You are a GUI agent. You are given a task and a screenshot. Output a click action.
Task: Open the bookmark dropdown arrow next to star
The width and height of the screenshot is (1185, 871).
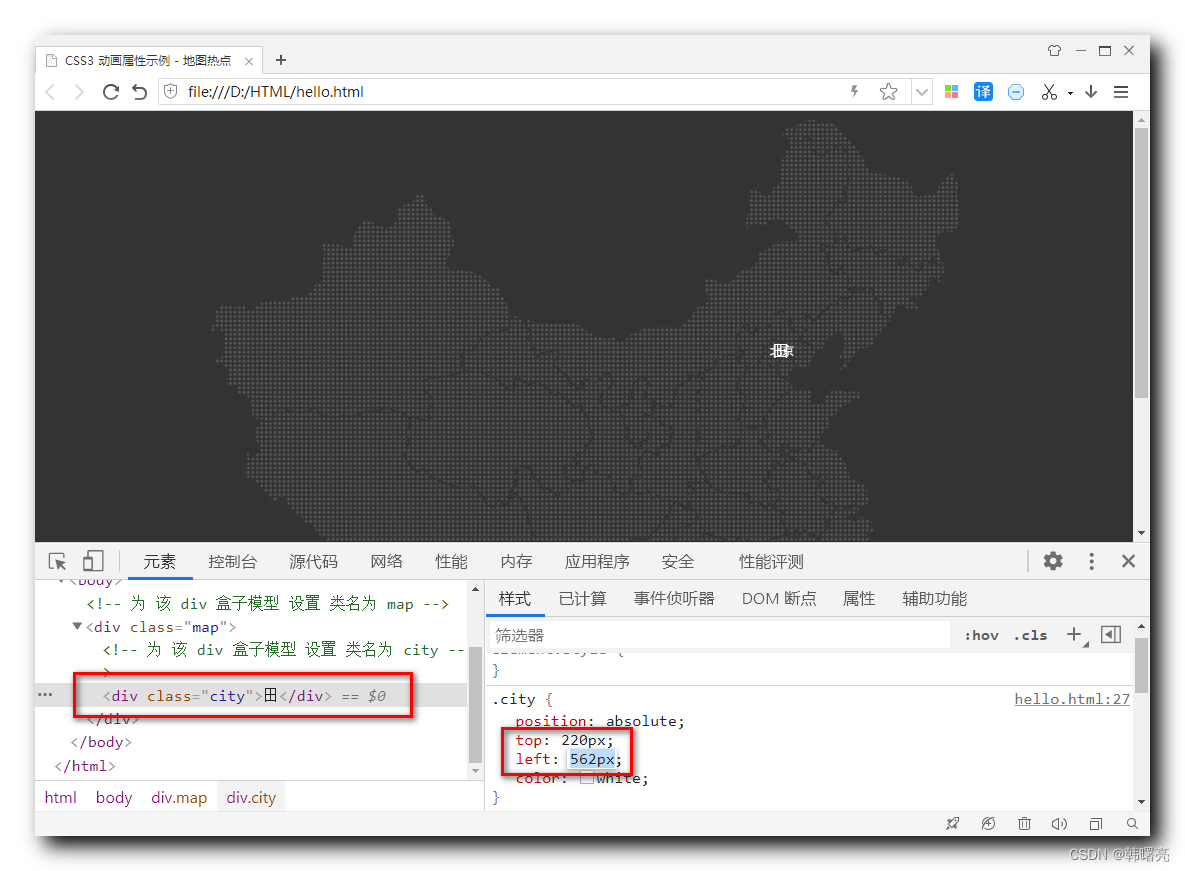point(921,92)
